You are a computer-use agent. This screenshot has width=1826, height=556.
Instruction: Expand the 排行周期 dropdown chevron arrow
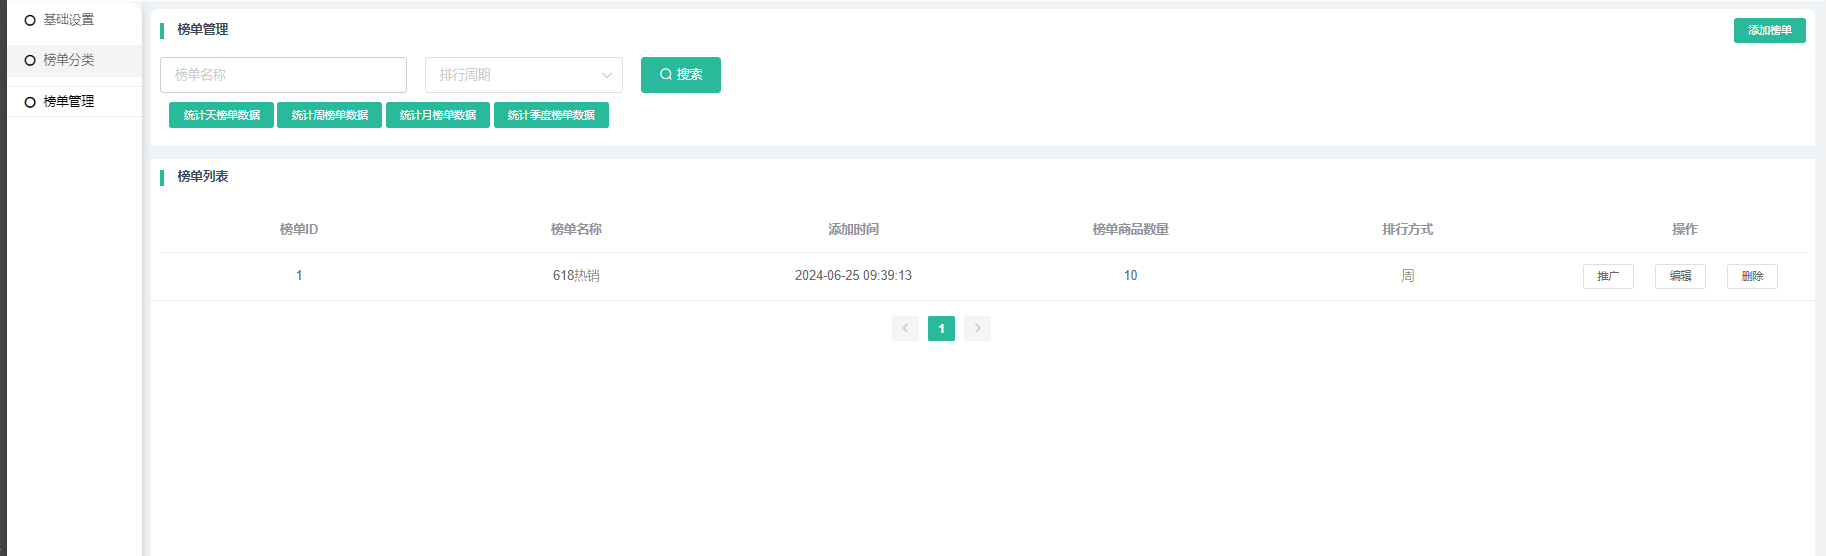point(606,75)
